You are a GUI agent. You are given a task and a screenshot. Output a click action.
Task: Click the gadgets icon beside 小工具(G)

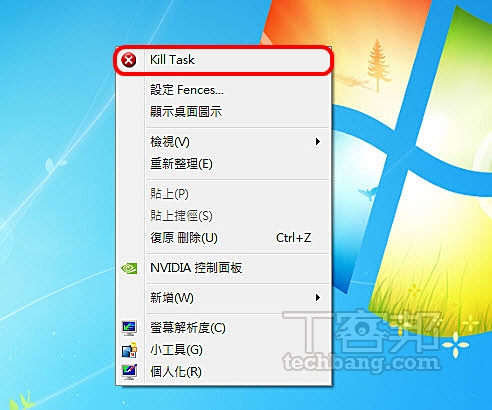click(129, 350)
